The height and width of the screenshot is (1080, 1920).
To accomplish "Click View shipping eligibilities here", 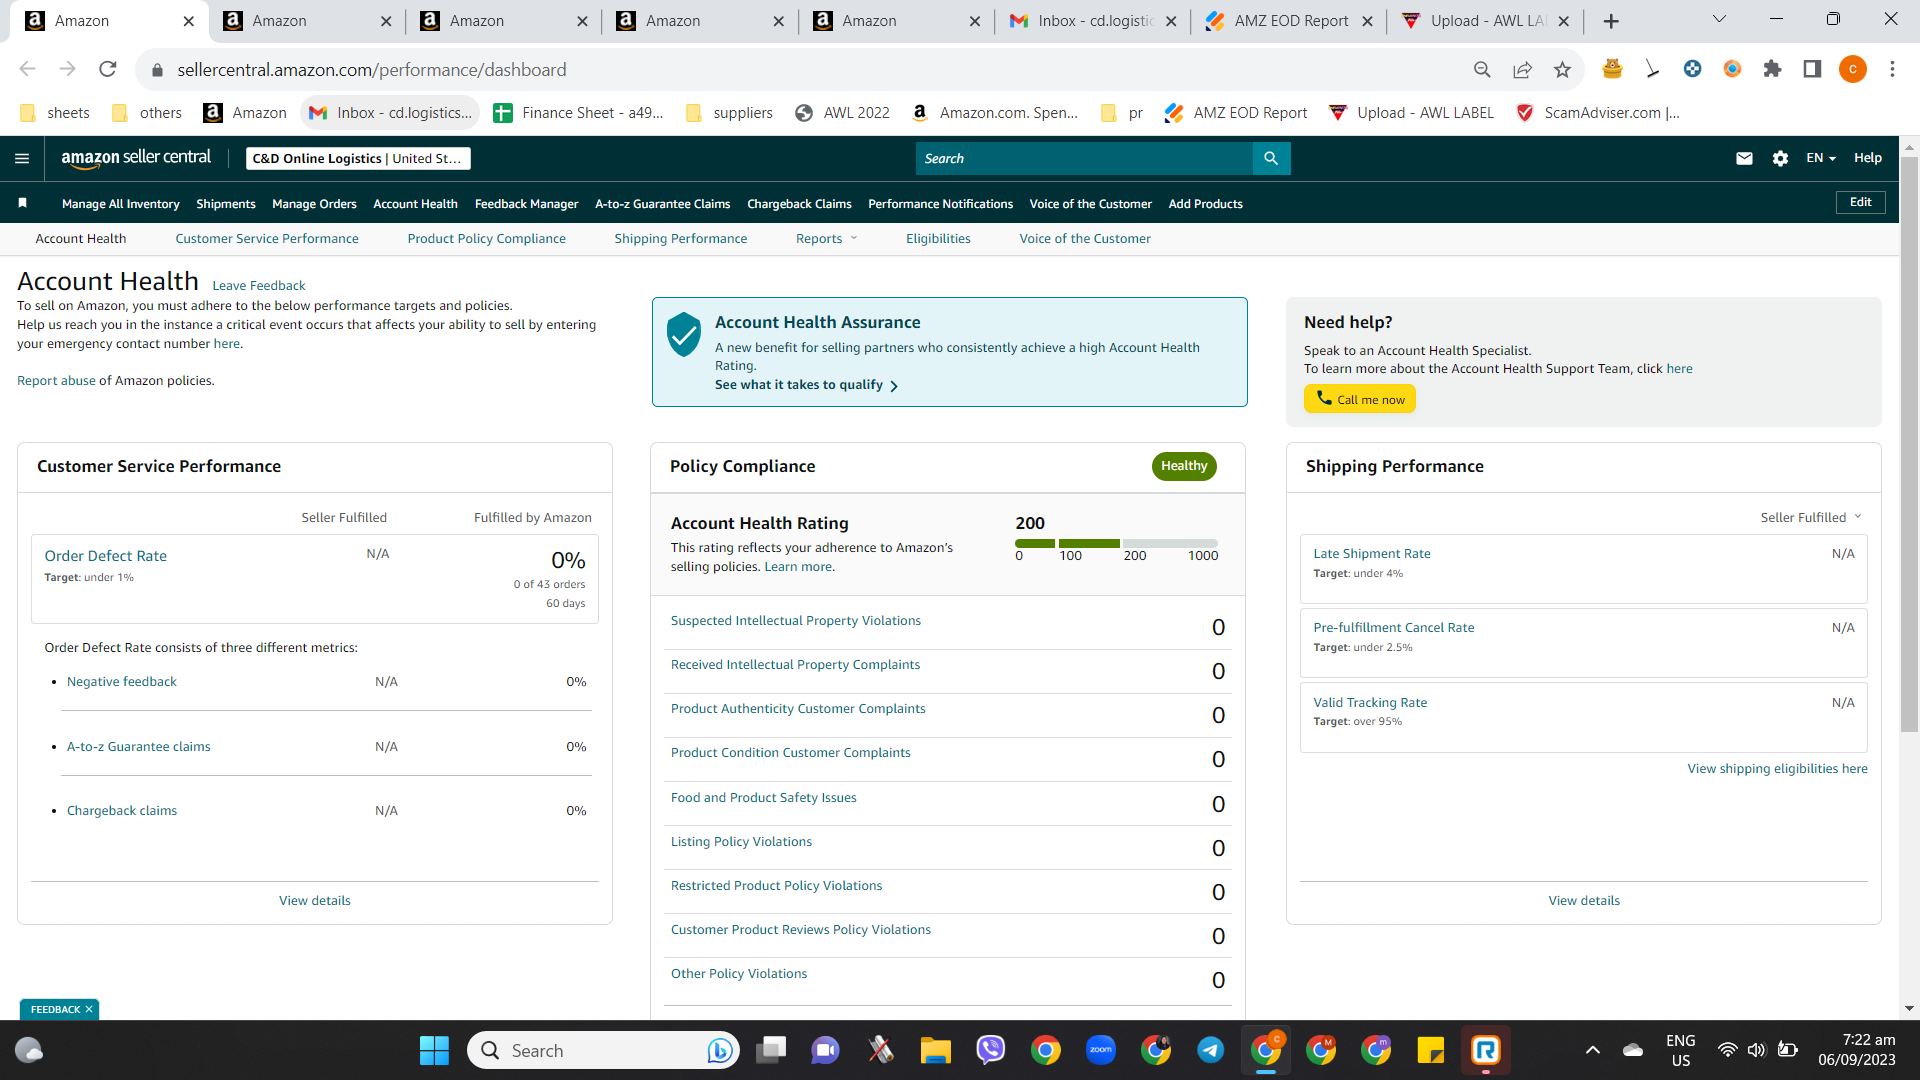I will (1777, 768).
